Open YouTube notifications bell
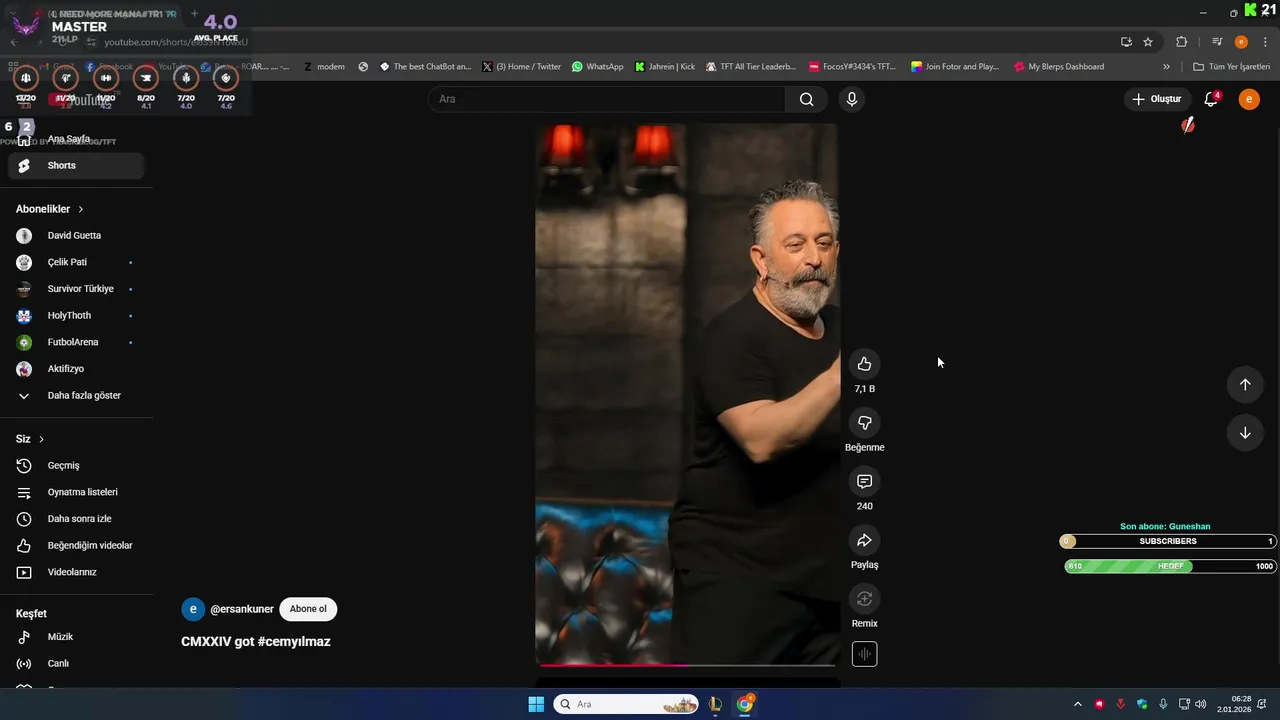1280x720 pixels. pos(1211,99)
